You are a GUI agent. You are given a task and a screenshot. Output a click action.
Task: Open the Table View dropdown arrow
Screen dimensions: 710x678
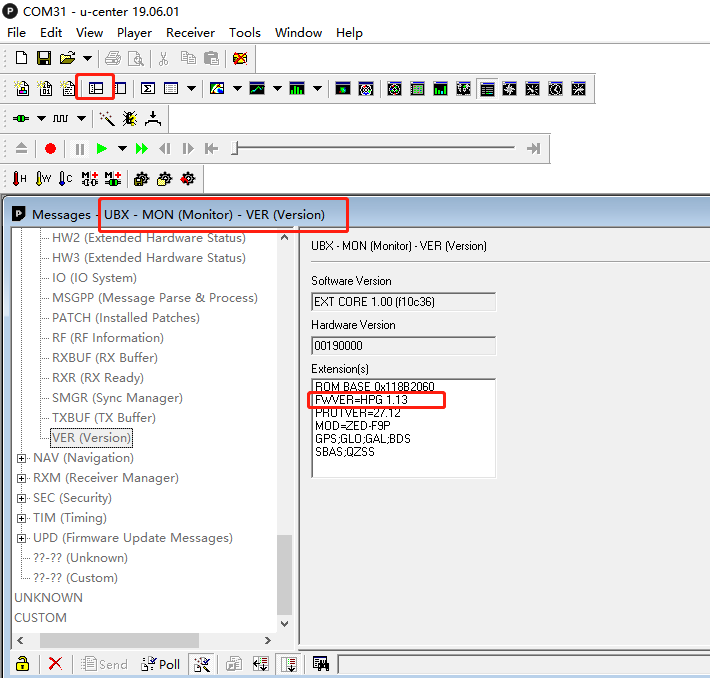(192, 88)
